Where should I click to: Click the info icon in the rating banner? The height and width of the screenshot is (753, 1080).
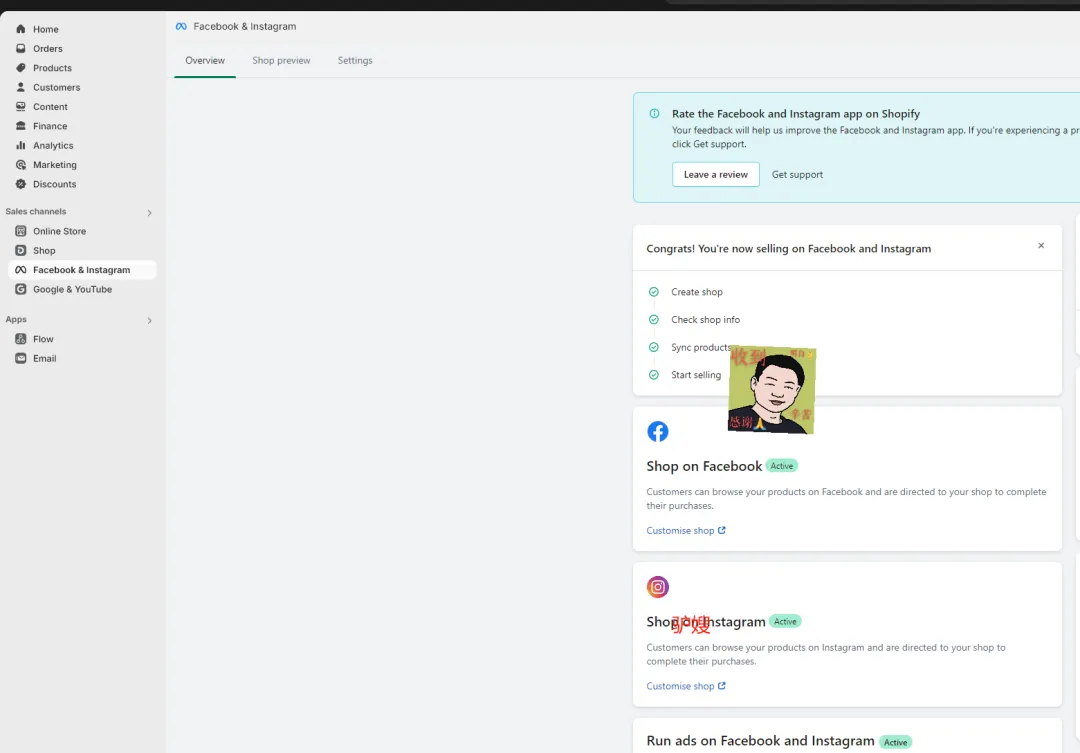coord(654,114)
